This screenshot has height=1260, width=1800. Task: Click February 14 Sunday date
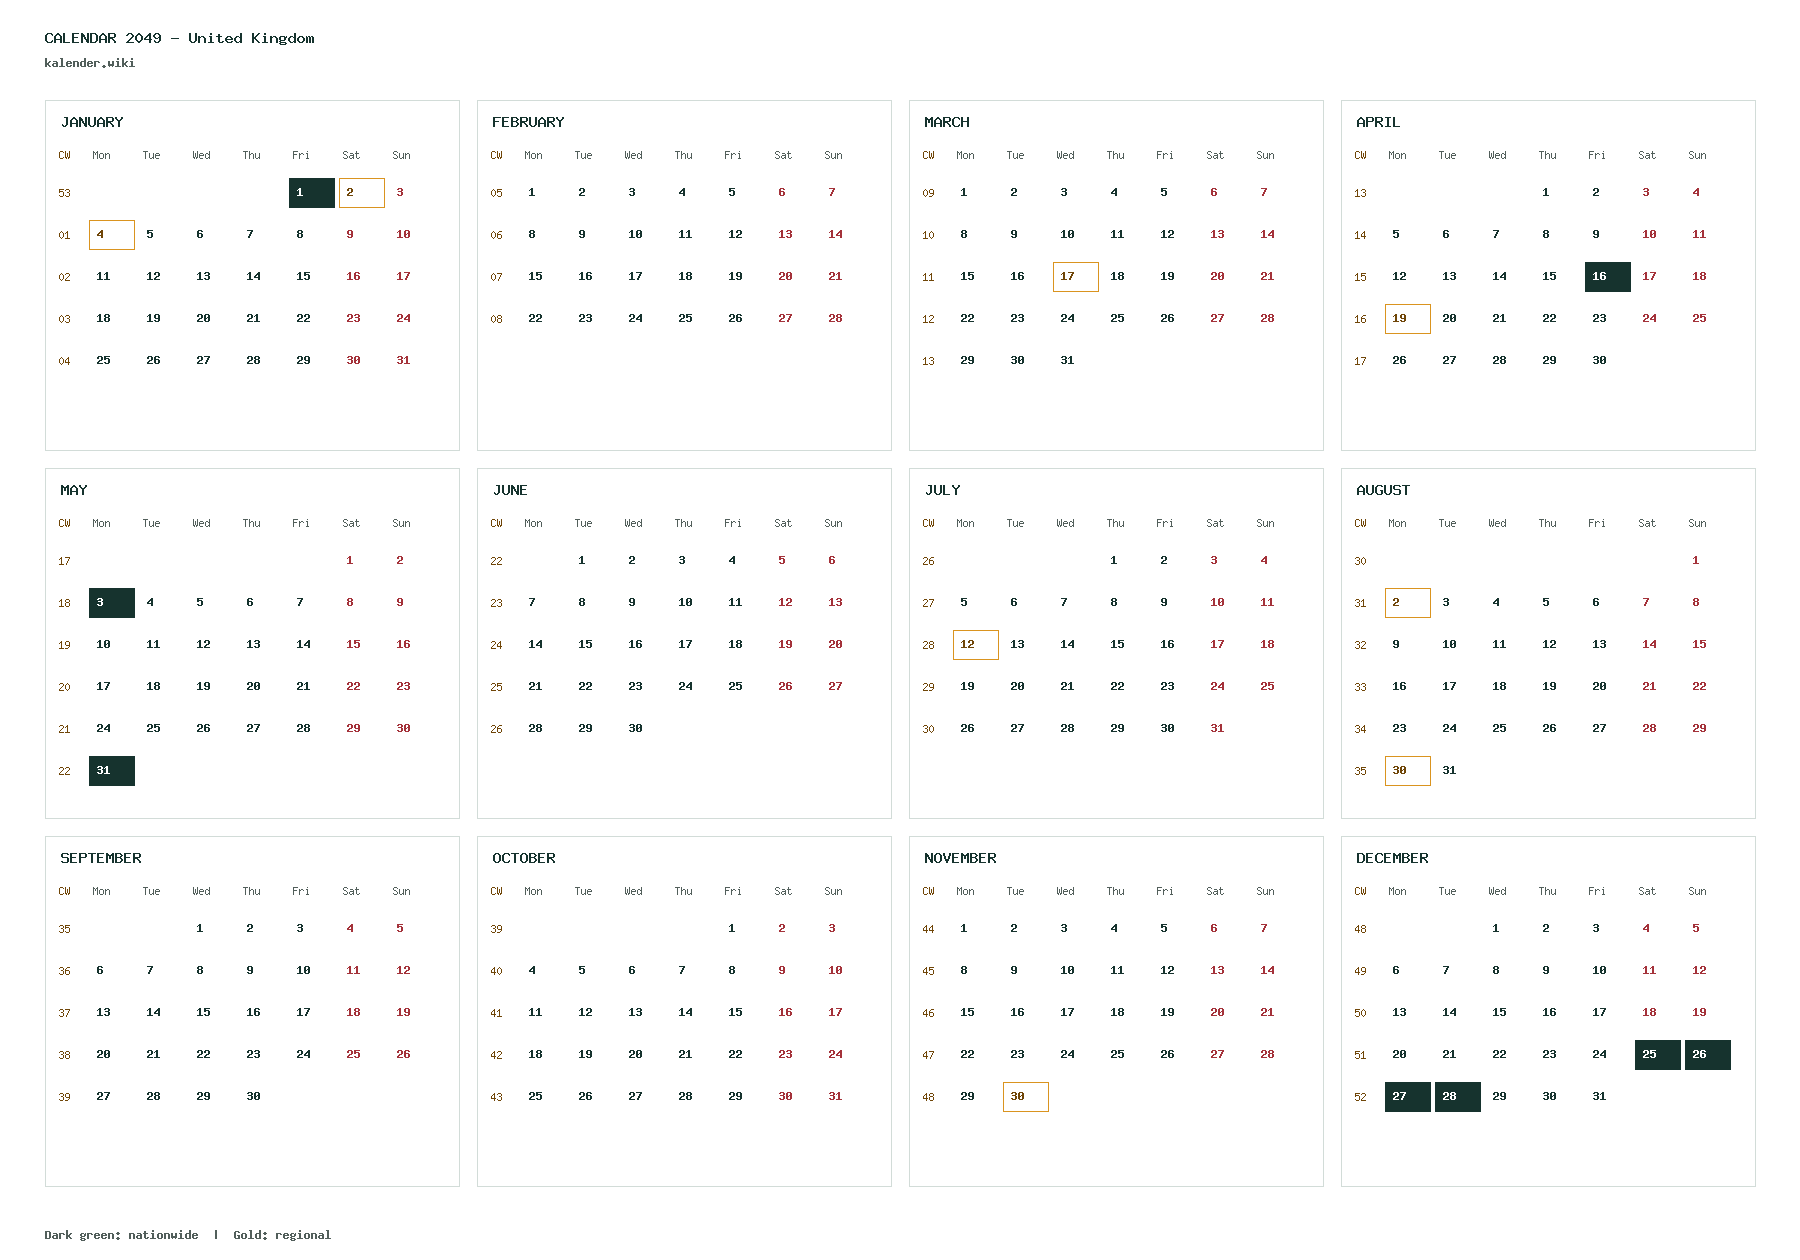(x=835, y=235)
